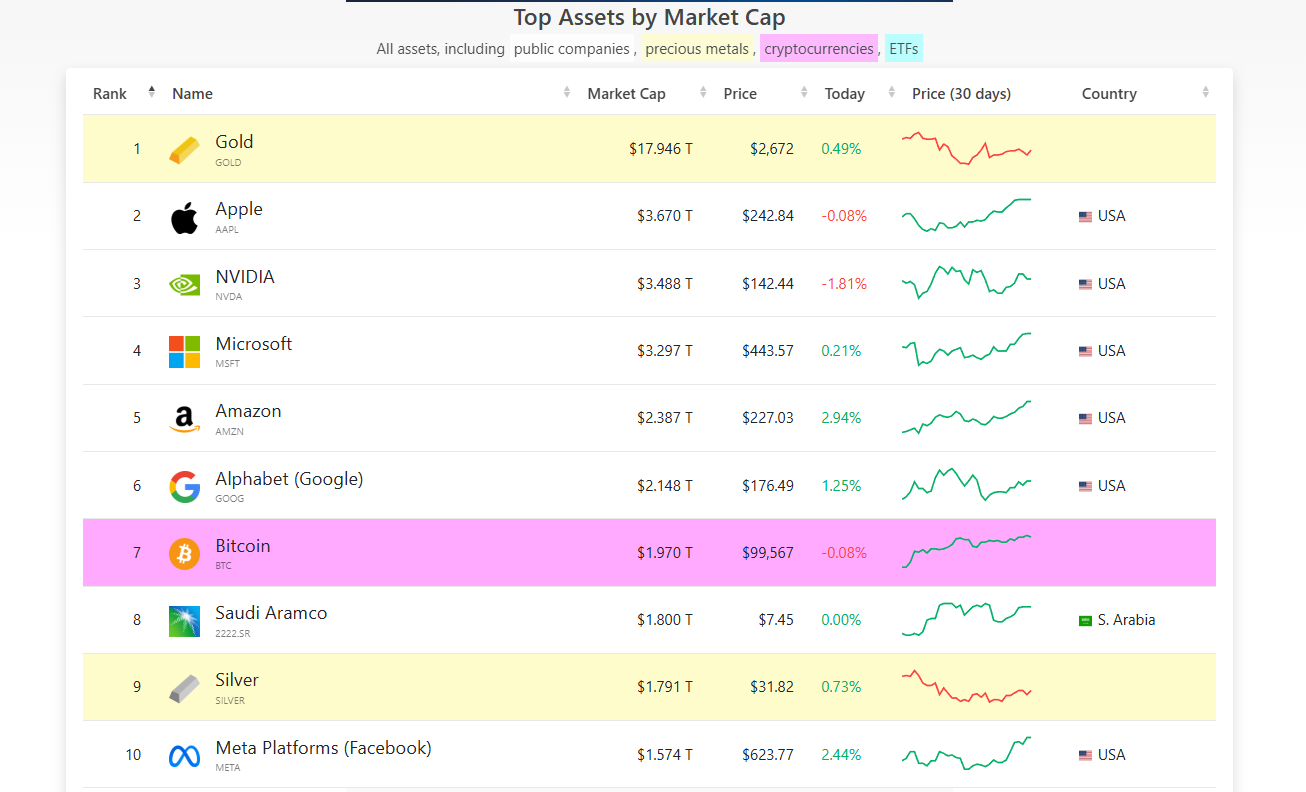This screenshot has width=1306, height=792.
Task: Filter by public companies tag
Action: tap(572, 48)
